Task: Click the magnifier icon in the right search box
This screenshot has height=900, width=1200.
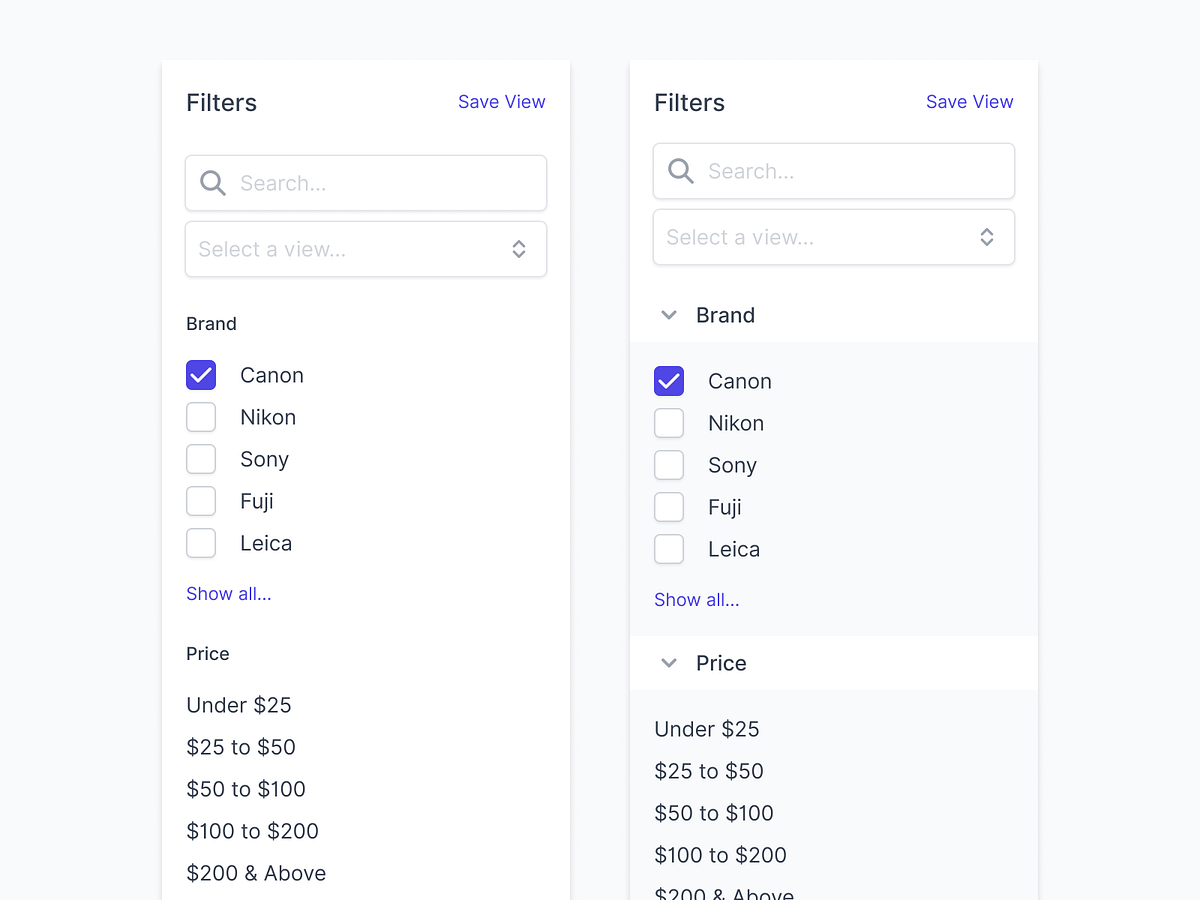Action: point(680,171)
